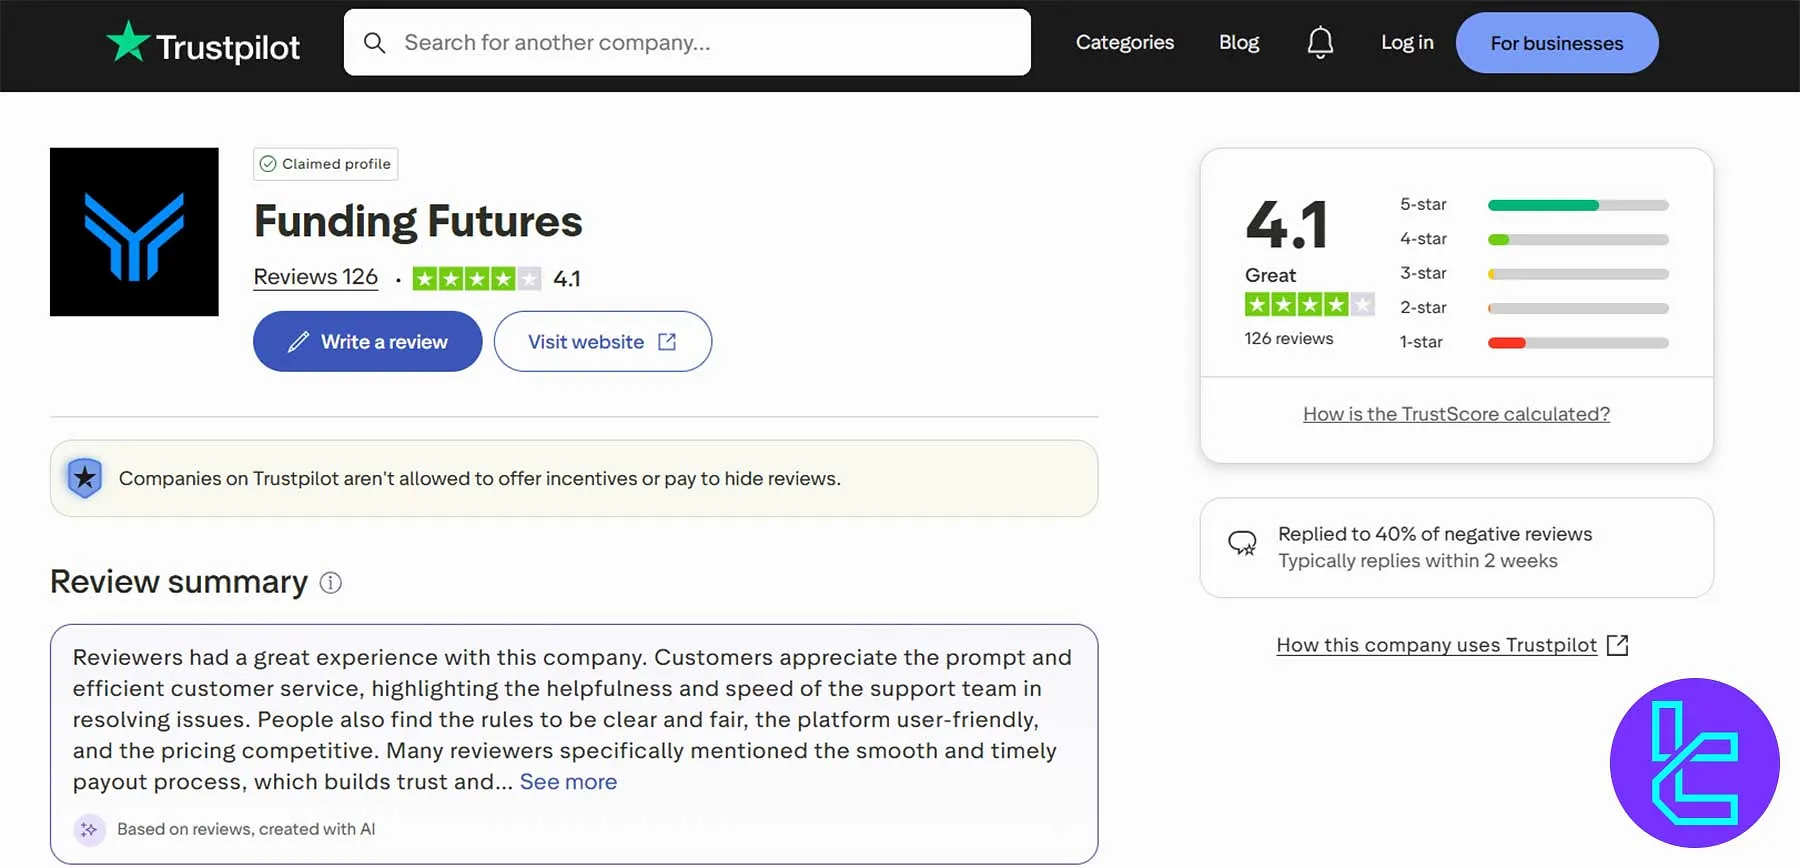Open the Categories menu

click(1124, 43)
